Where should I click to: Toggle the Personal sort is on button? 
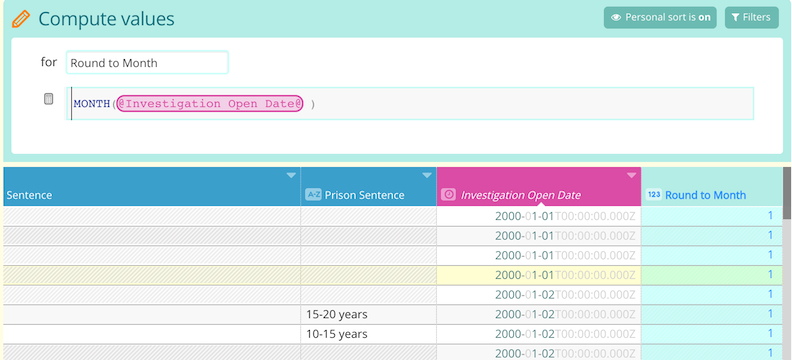click(660, 18)
